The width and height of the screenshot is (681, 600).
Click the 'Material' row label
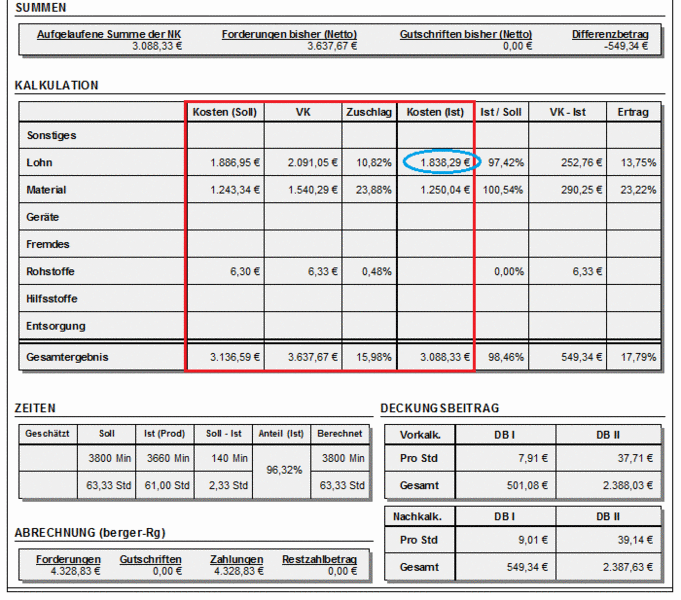coord(46,190)
